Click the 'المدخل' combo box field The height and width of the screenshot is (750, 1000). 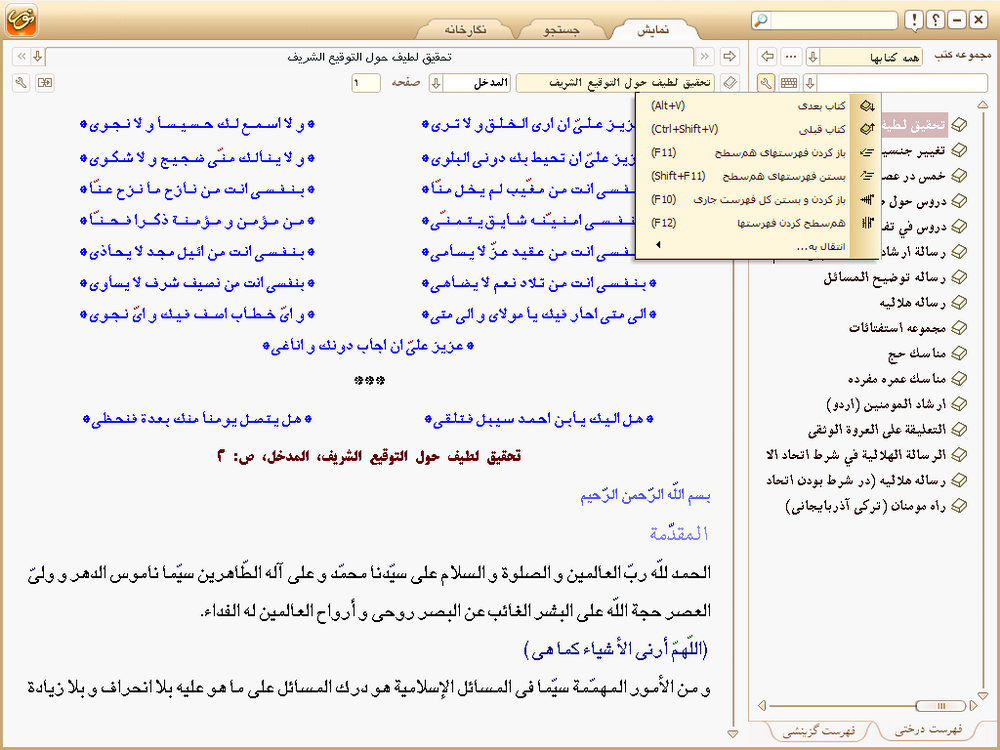pos(476,83)
